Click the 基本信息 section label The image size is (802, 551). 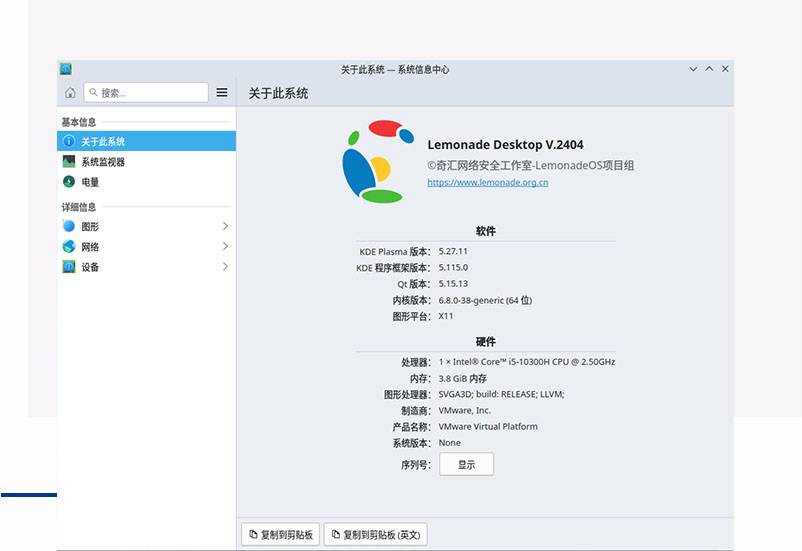(79, 122)
